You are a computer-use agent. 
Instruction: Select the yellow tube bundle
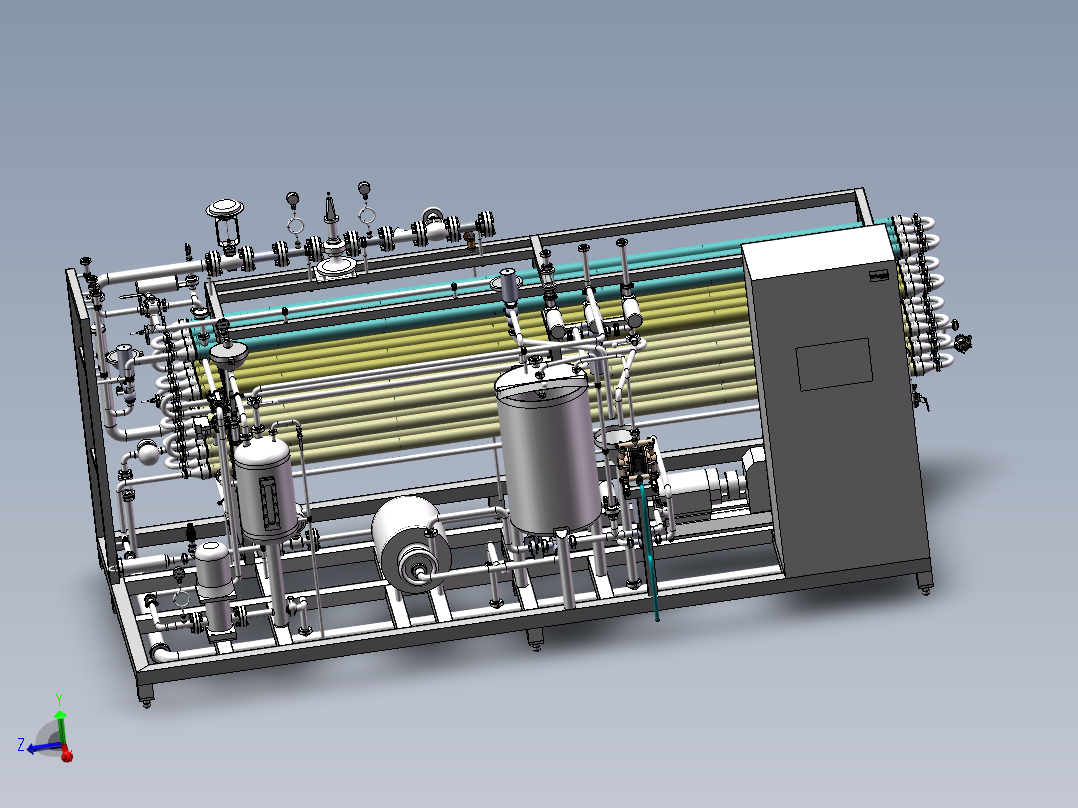pyautogui.click(x=481, y=371)
